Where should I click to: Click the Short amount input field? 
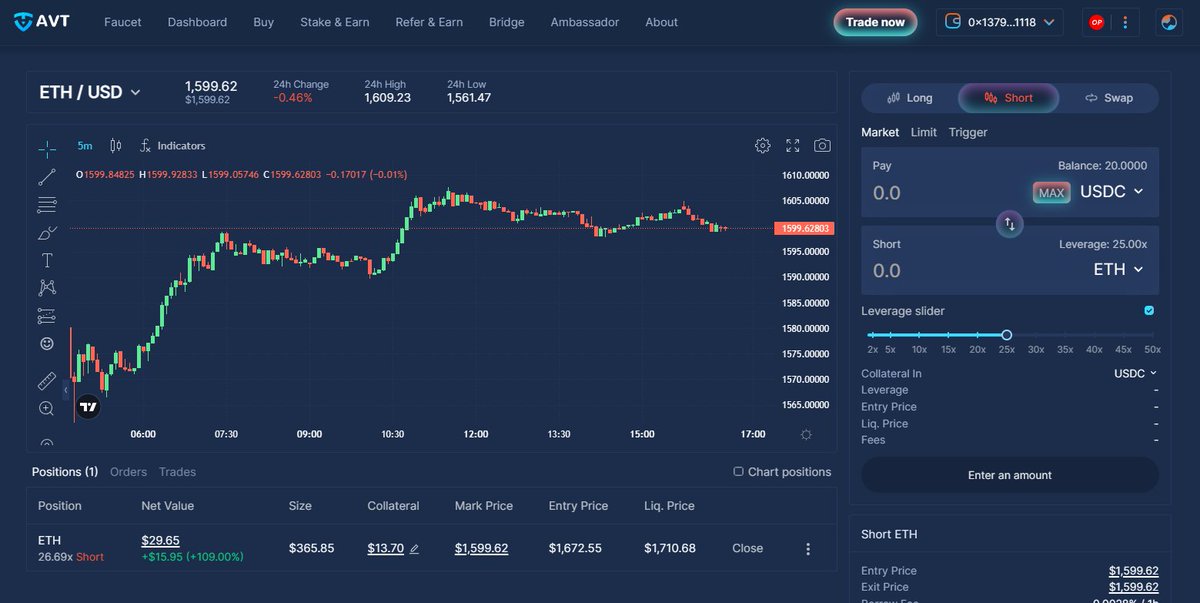(x=945, y=270)
